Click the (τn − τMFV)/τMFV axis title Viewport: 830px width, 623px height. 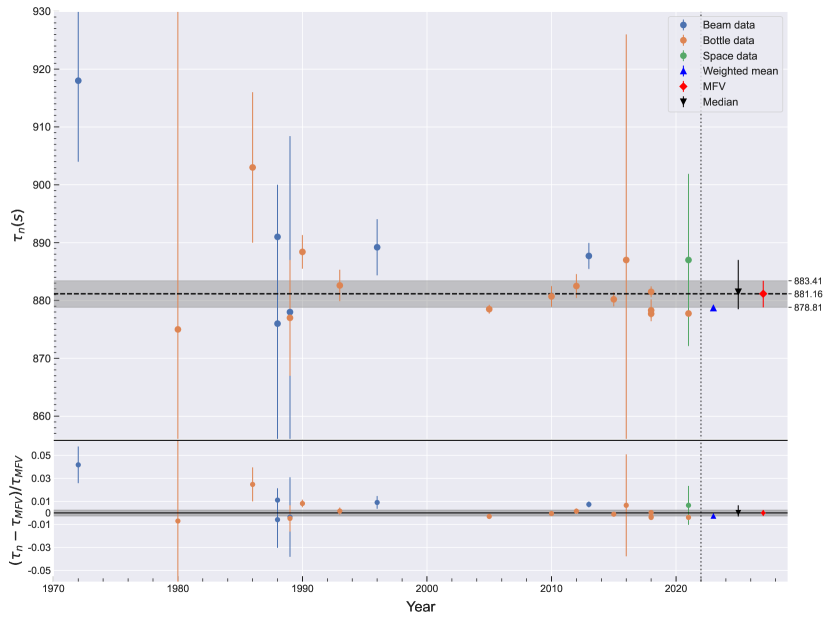point(16,511)
